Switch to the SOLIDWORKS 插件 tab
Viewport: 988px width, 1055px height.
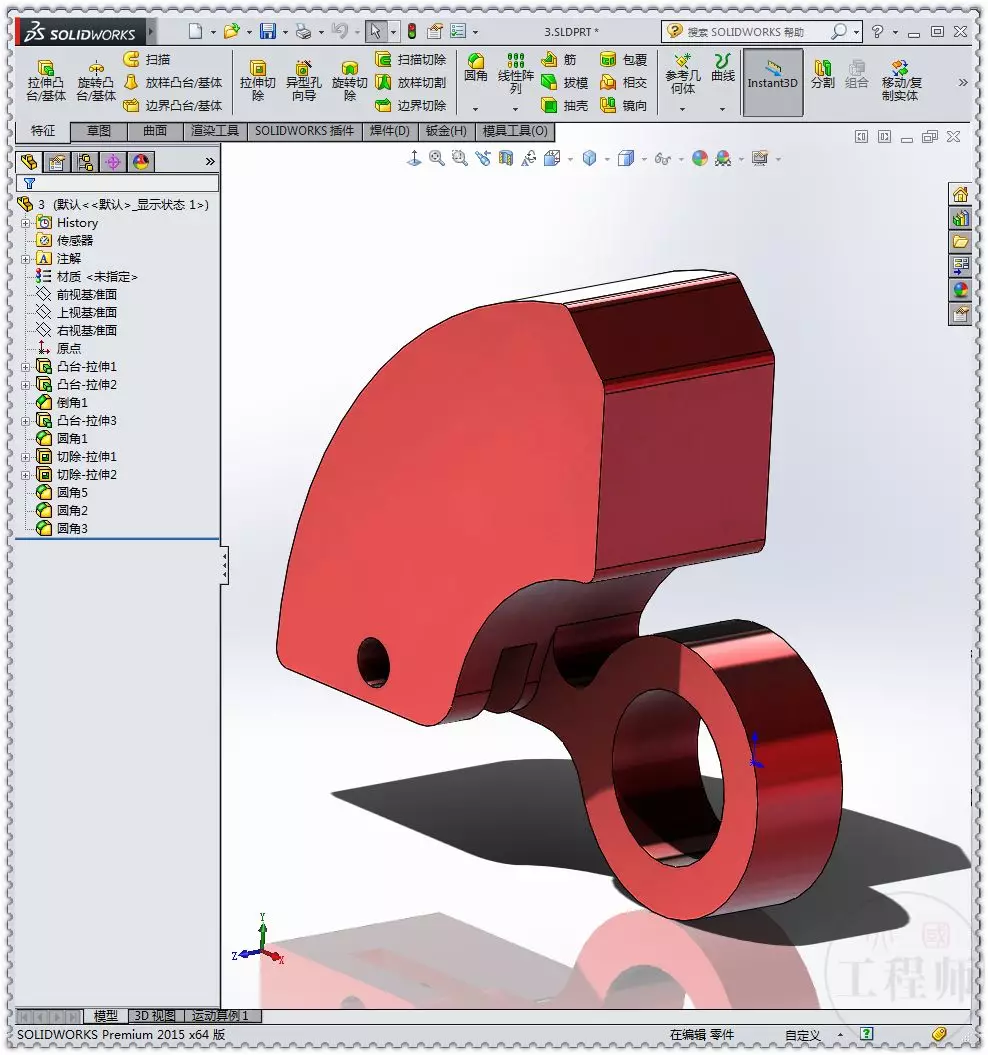click(x=304, y=131)
